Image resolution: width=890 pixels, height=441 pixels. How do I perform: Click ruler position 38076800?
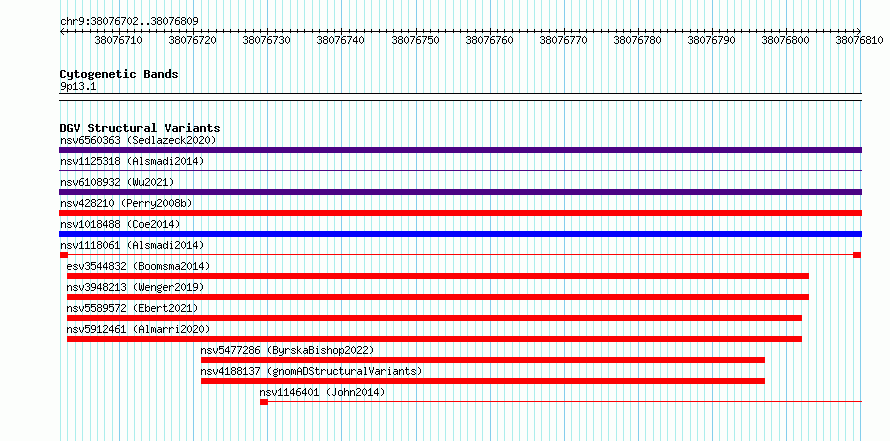tap(786, 41)
